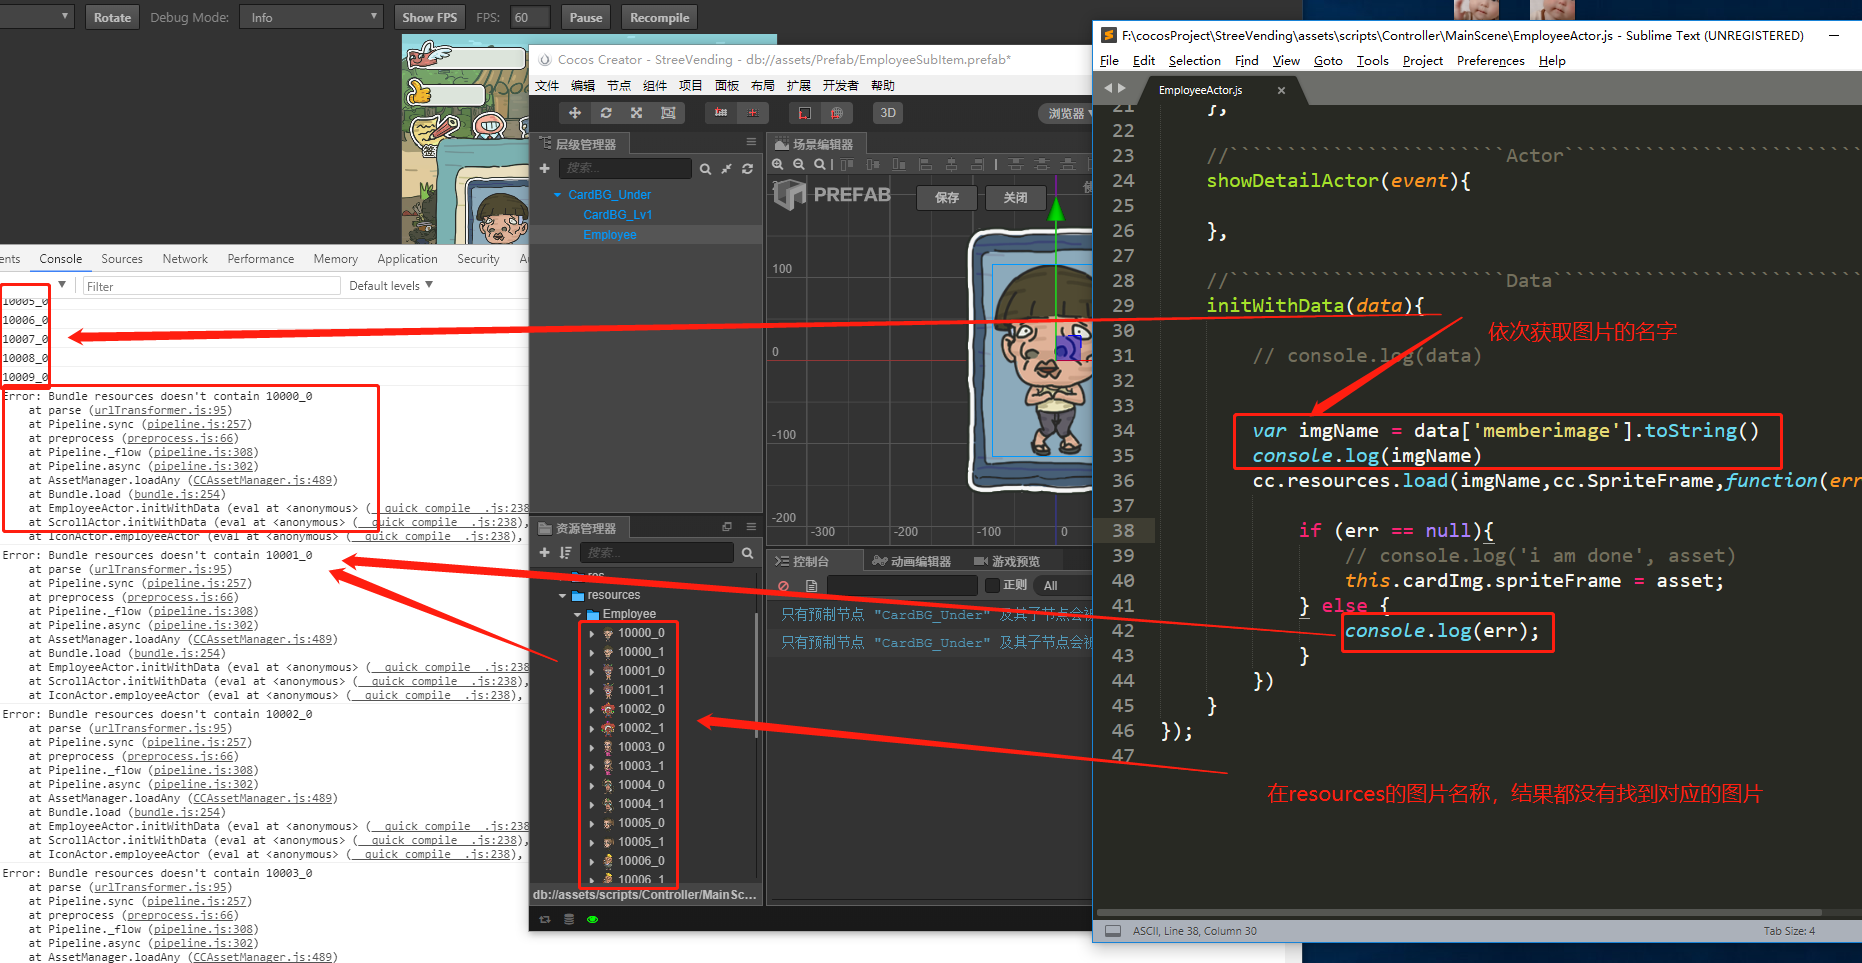
Task: Switch to the game preview (游戏预览) tab
Action: coord(1007,561)
